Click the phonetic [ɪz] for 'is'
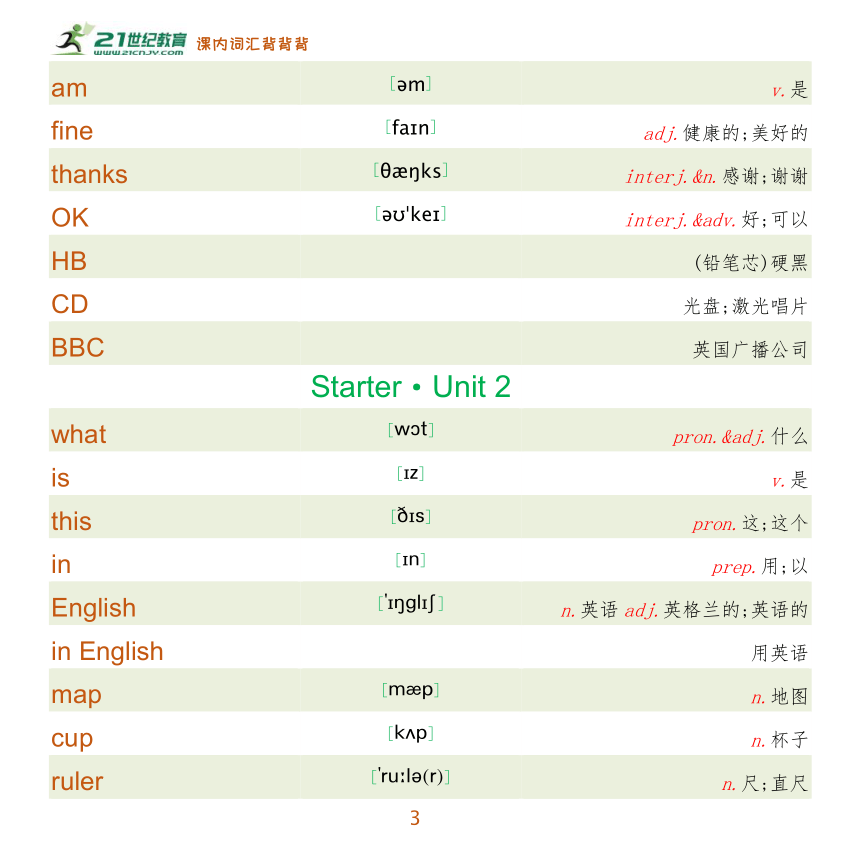Screen dimensions: 860x860 click(410, 473)
